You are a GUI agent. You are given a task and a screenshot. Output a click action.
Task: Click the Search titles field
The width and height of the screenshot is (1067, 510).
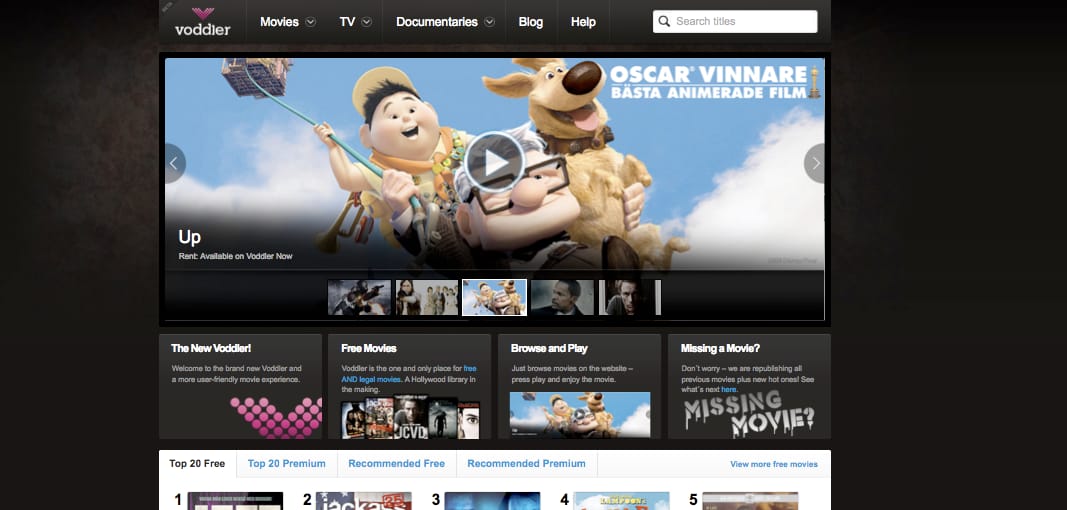[x=735, y=21]
